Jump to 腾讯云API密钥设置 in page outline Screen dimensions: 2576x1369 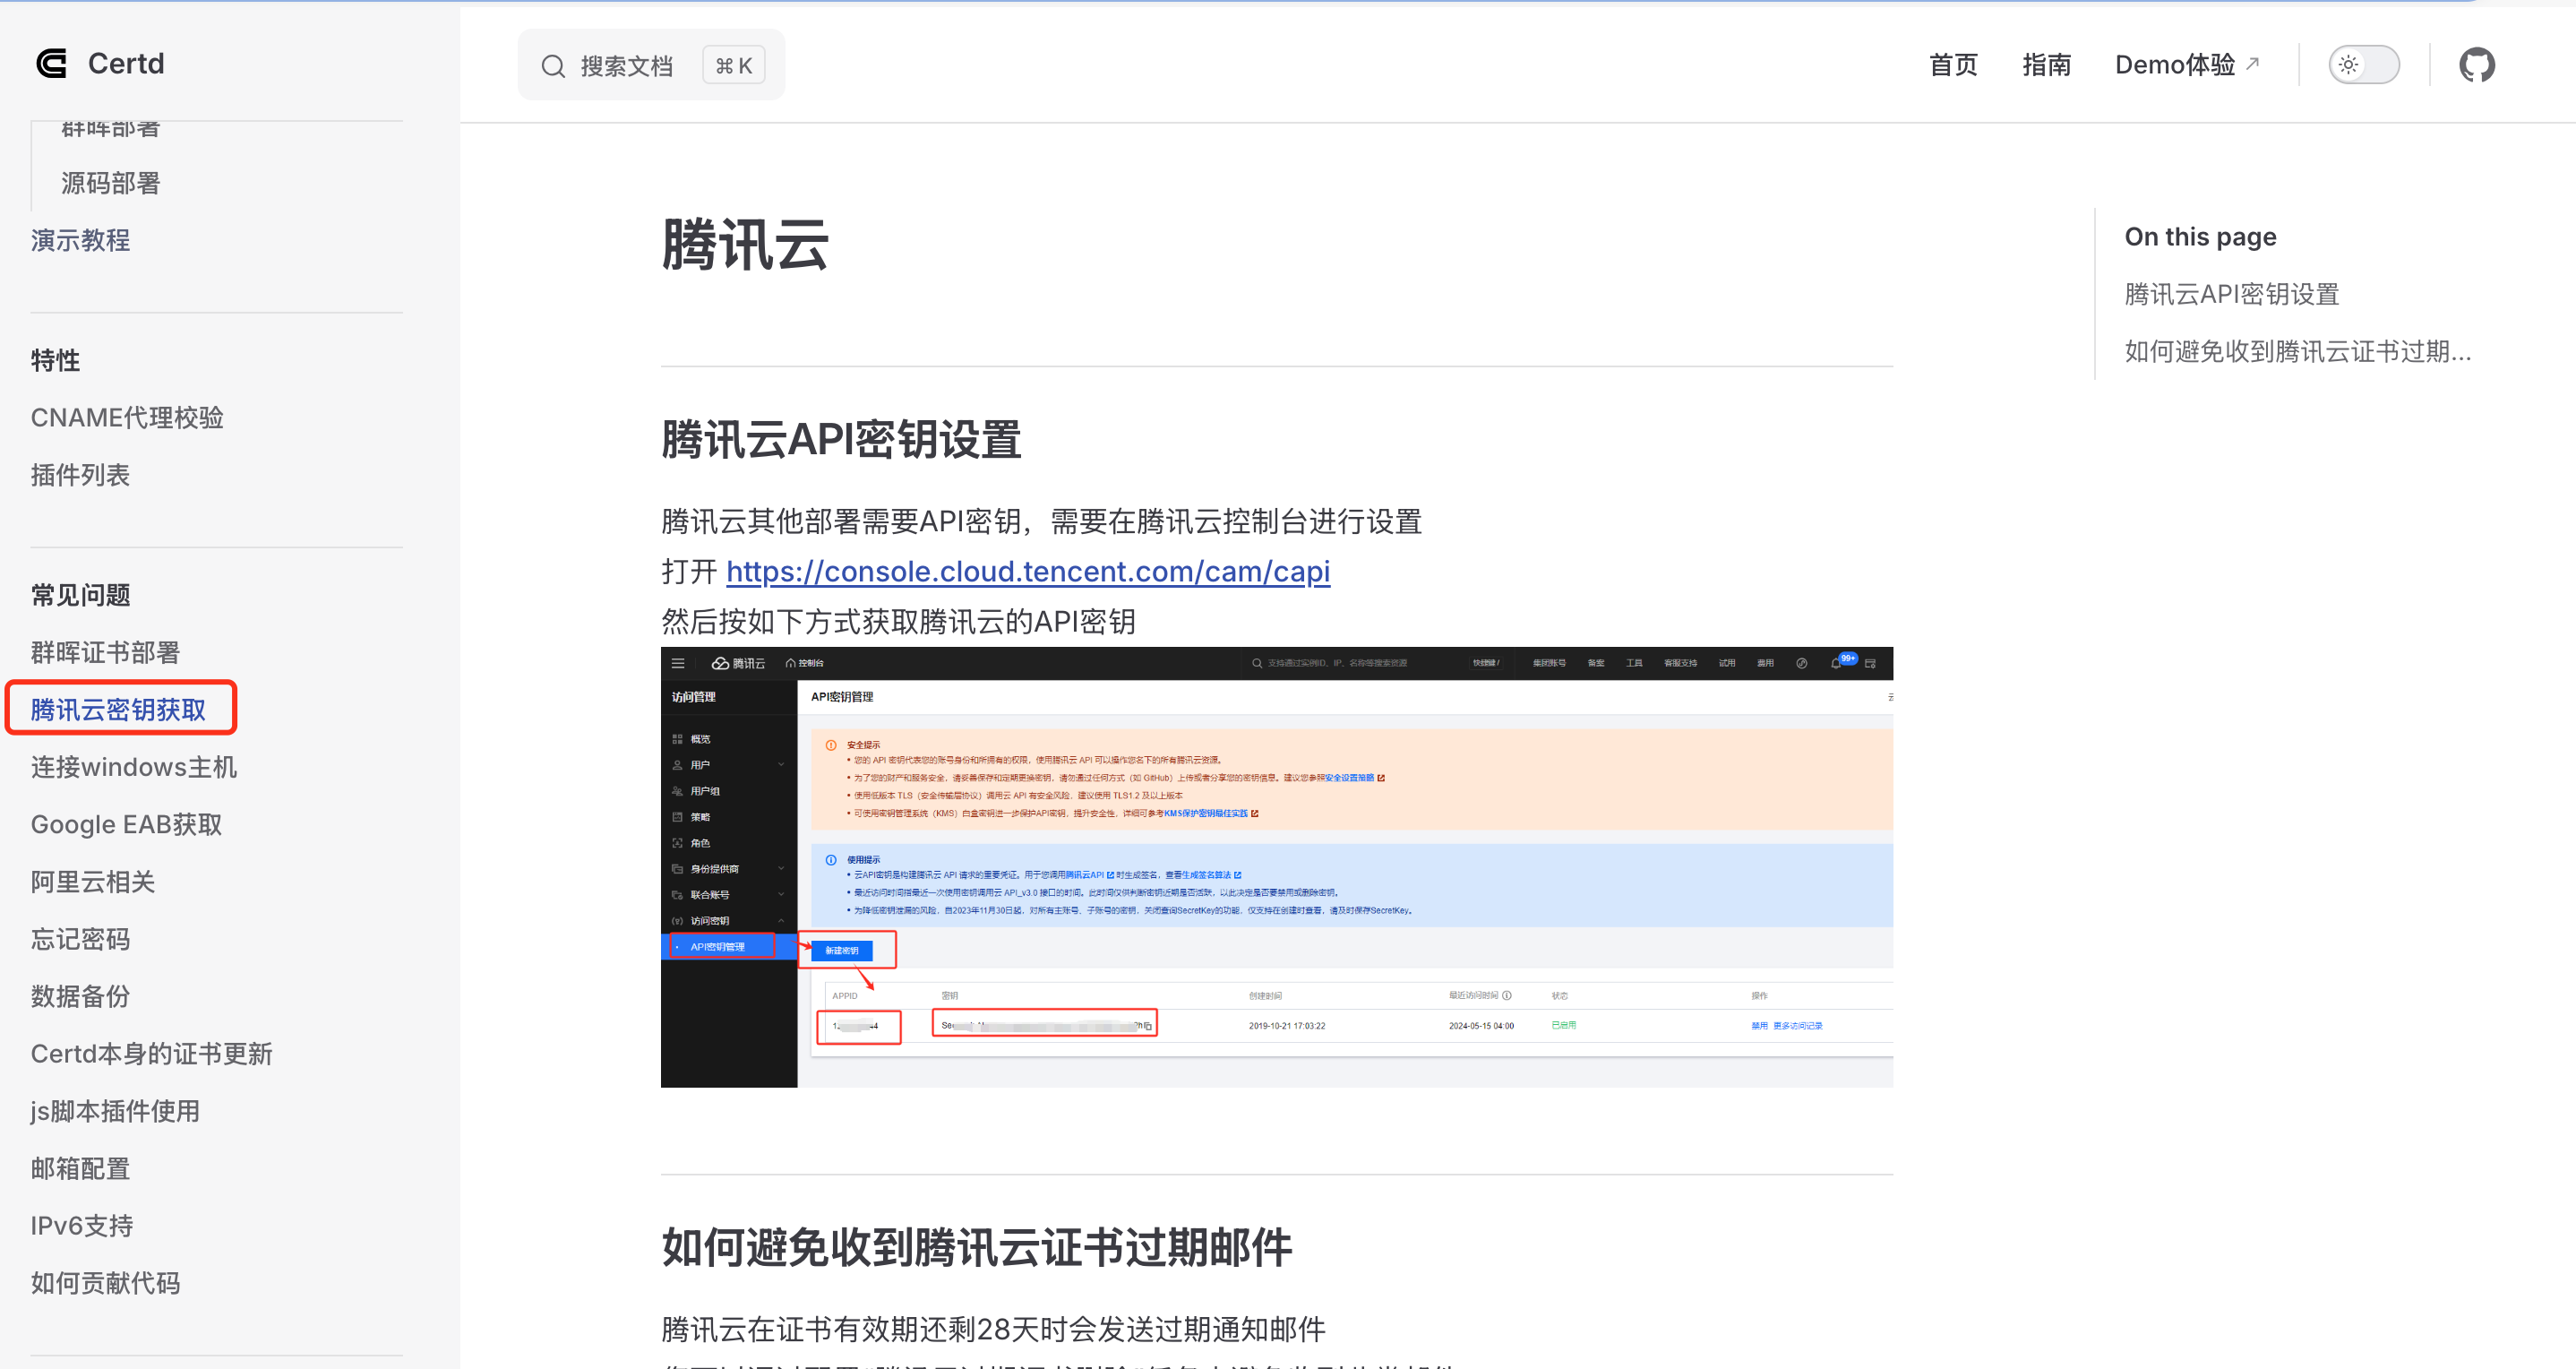coord(2231,294)
